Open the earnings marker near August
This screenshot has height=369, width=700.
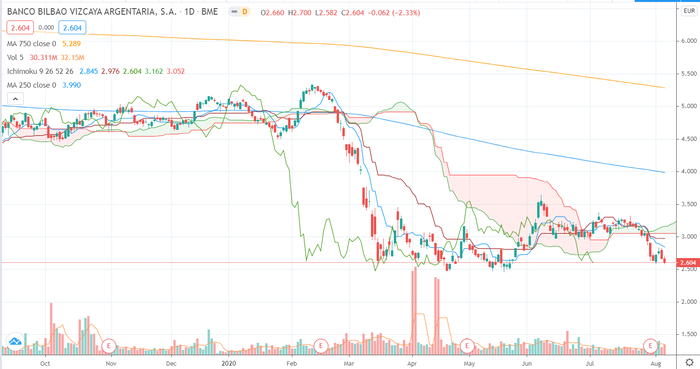pos(650,346)
